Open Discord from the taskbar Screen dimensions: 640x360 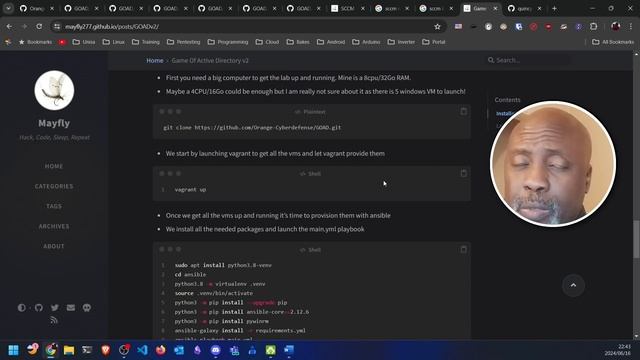[216, 350]
